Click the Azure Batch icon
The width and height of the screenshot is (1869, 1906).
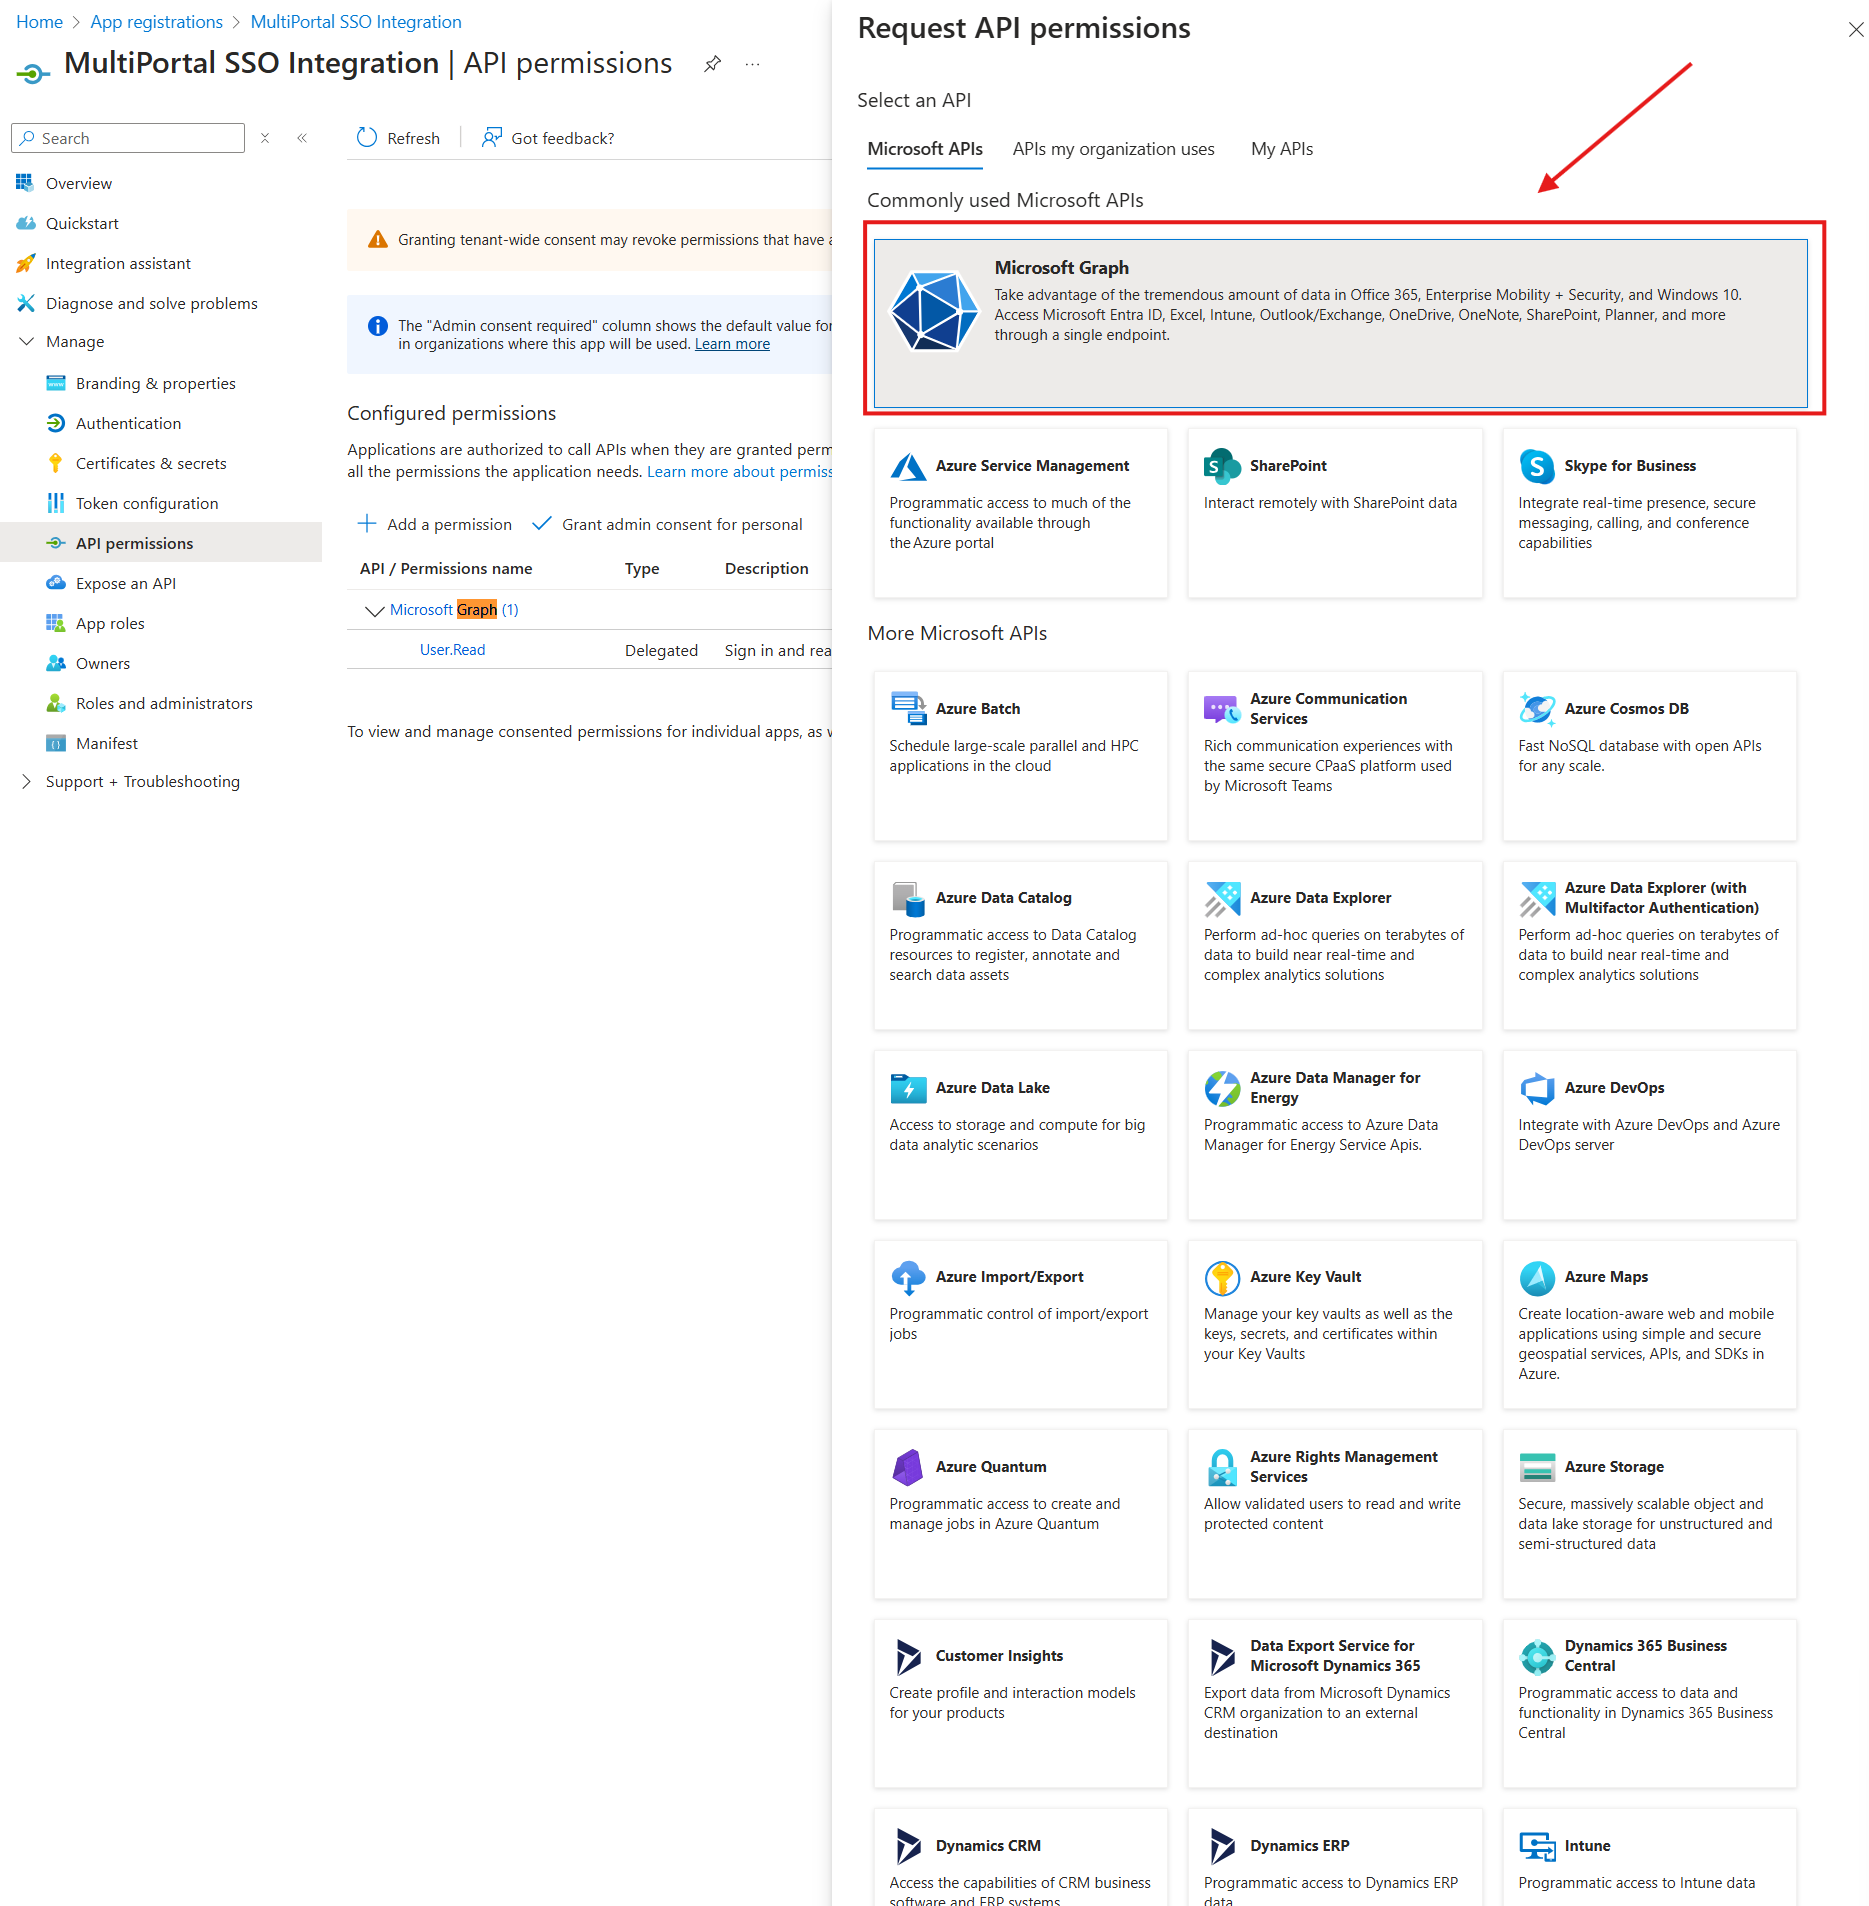(x=908, y=708)
